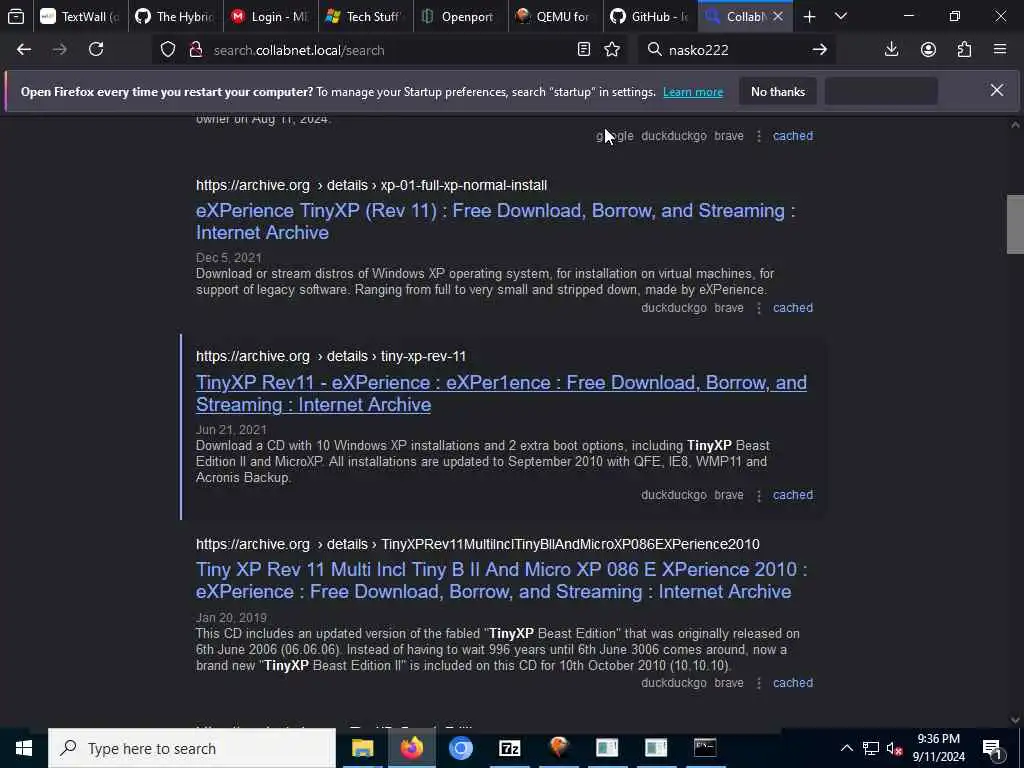The width and height of the screenshot is (1024, 768).
Task: Open TinyXP Rev11 - eXPerience result link
Action: tap(501, 393)
